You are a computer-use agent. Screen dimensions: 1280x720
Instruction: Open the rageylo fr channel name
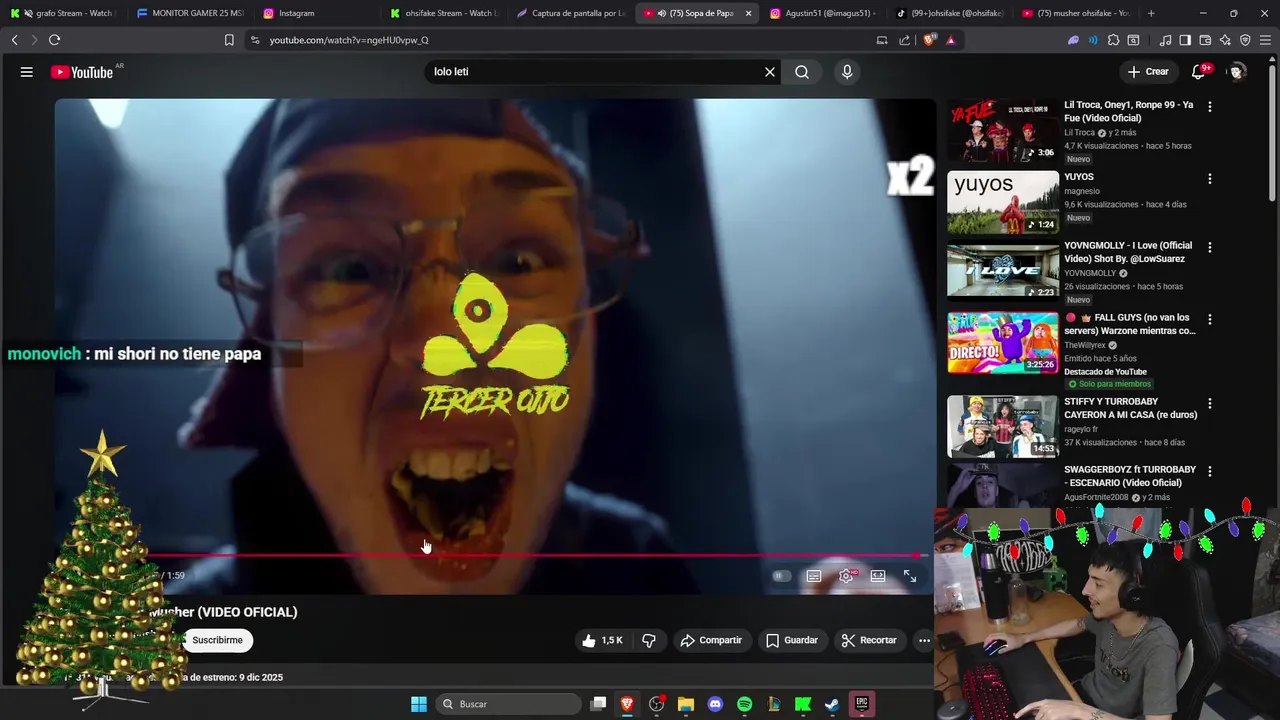pos(1081,429)
